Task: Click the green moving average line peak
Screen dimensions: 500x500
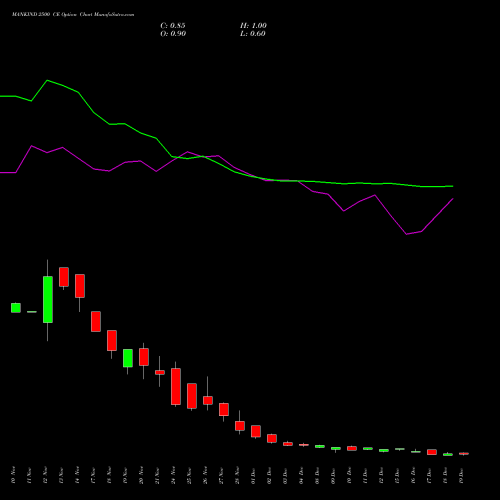Action: point(47,80)
